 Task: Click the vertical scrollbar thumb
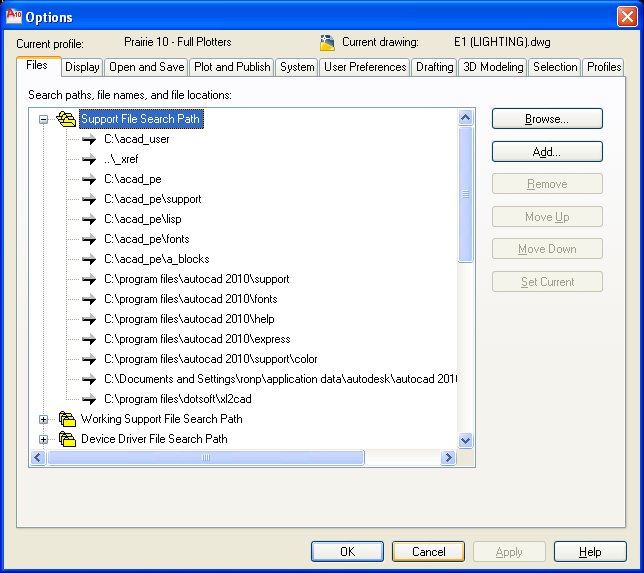pyautogui.click(x=465, y=194)
